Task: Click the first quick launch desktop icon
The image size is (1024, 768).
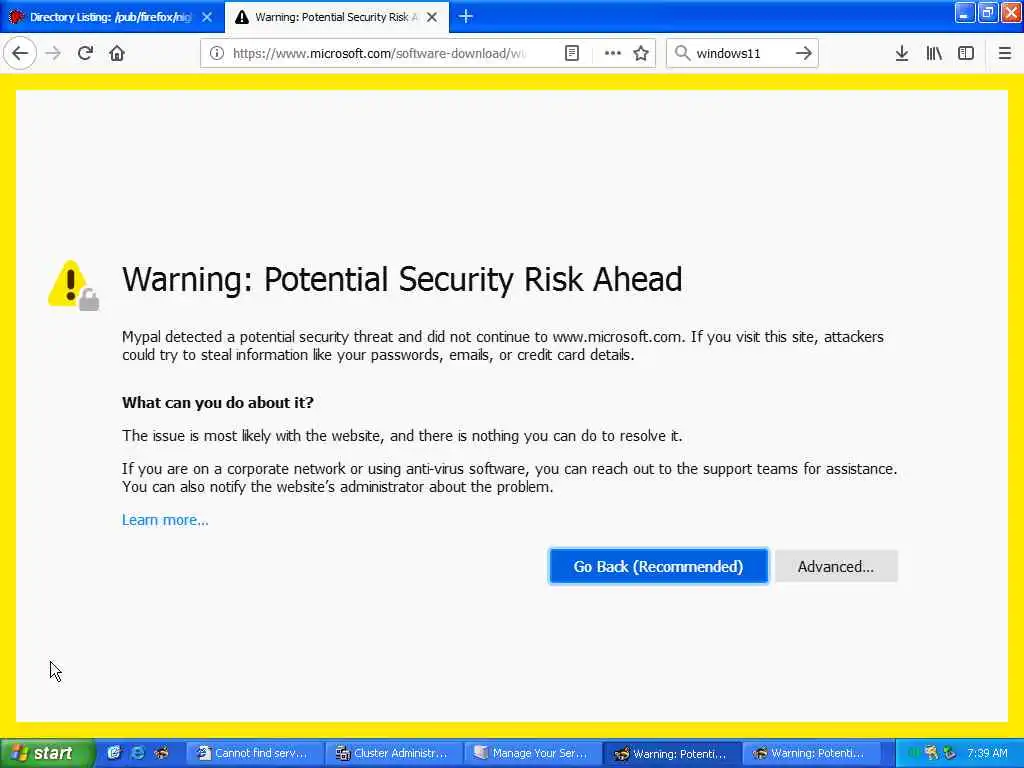Action: [114, 753]
